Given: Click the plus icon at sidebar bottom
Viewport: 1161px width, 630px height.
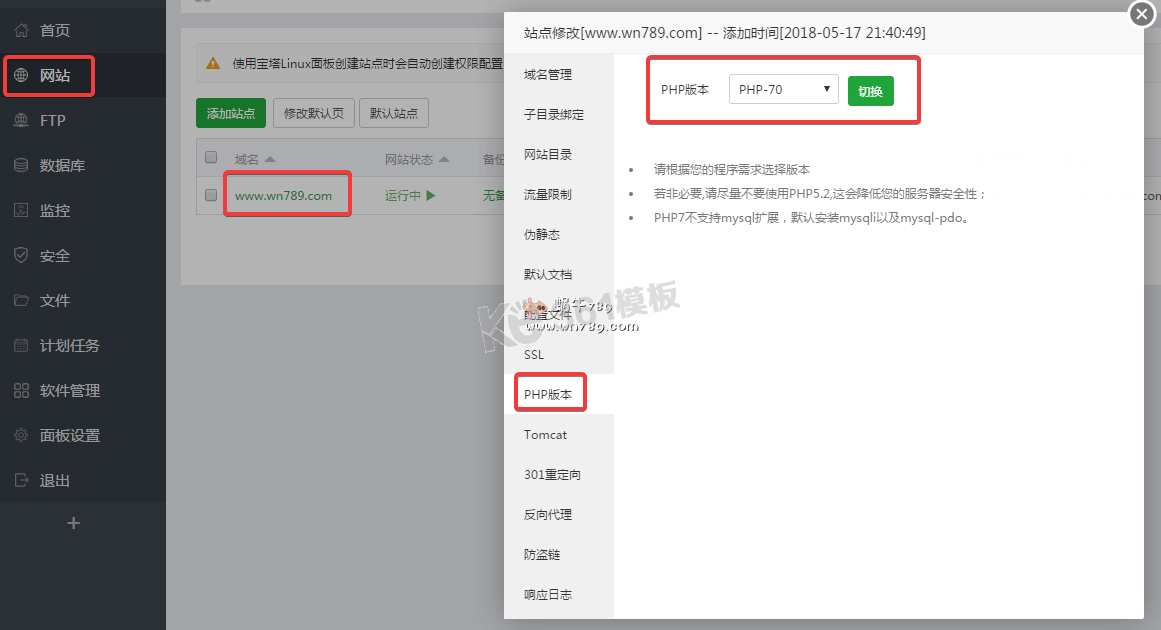Looking at the screenshot, I should pyautogui.click(x=73, y=523).
